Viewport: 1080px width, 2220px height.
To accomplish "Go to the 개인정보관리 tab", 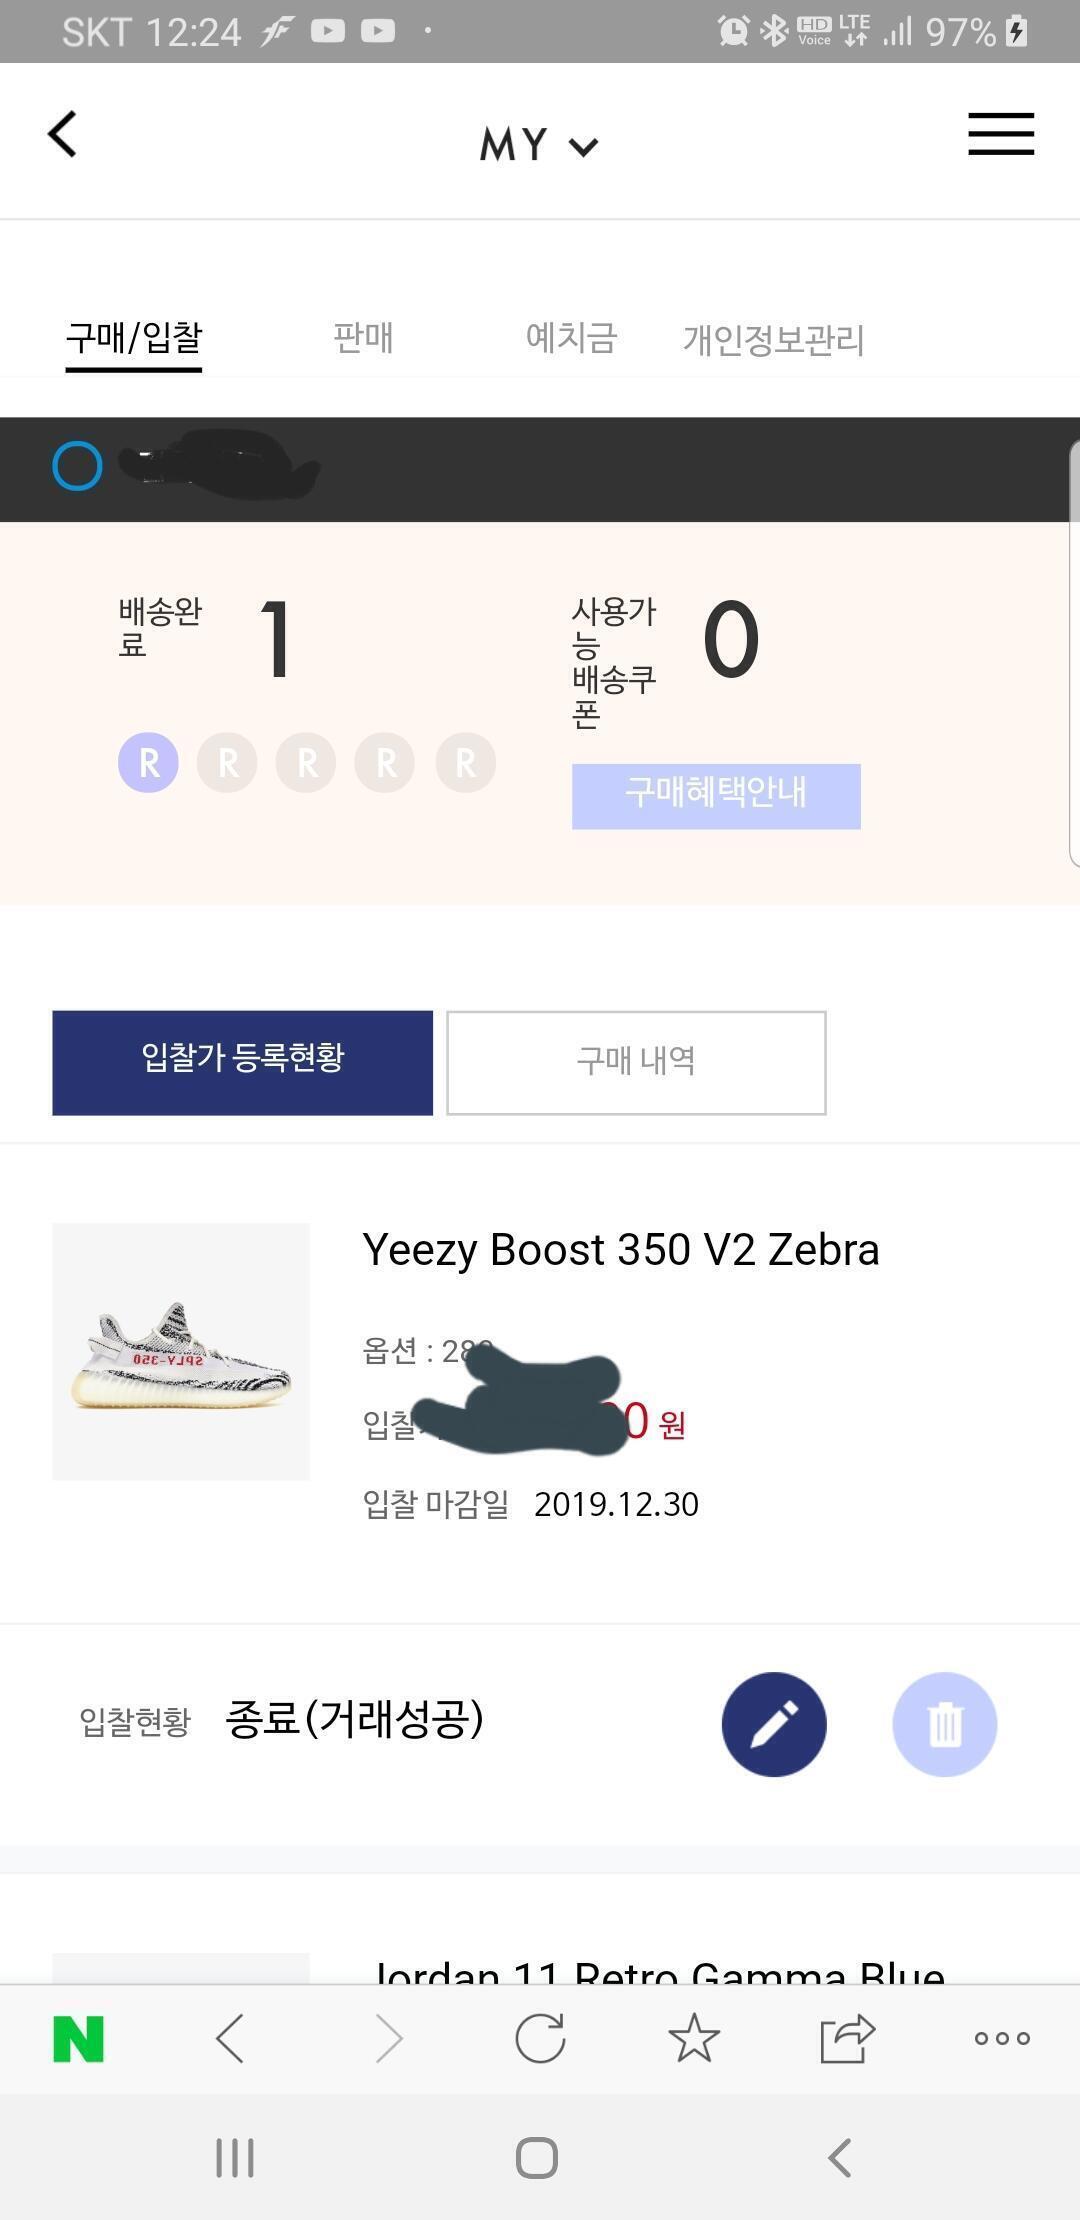I will pos(773,340).
